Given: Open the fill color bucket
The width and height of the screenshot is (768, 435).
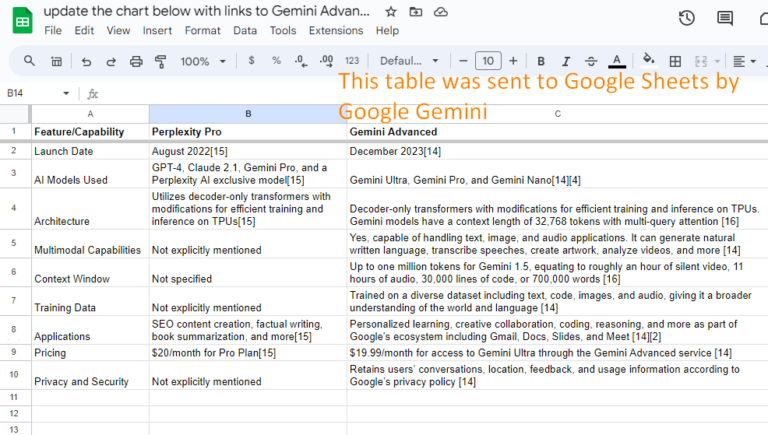Looking at the screenshot, I should 648,60.
